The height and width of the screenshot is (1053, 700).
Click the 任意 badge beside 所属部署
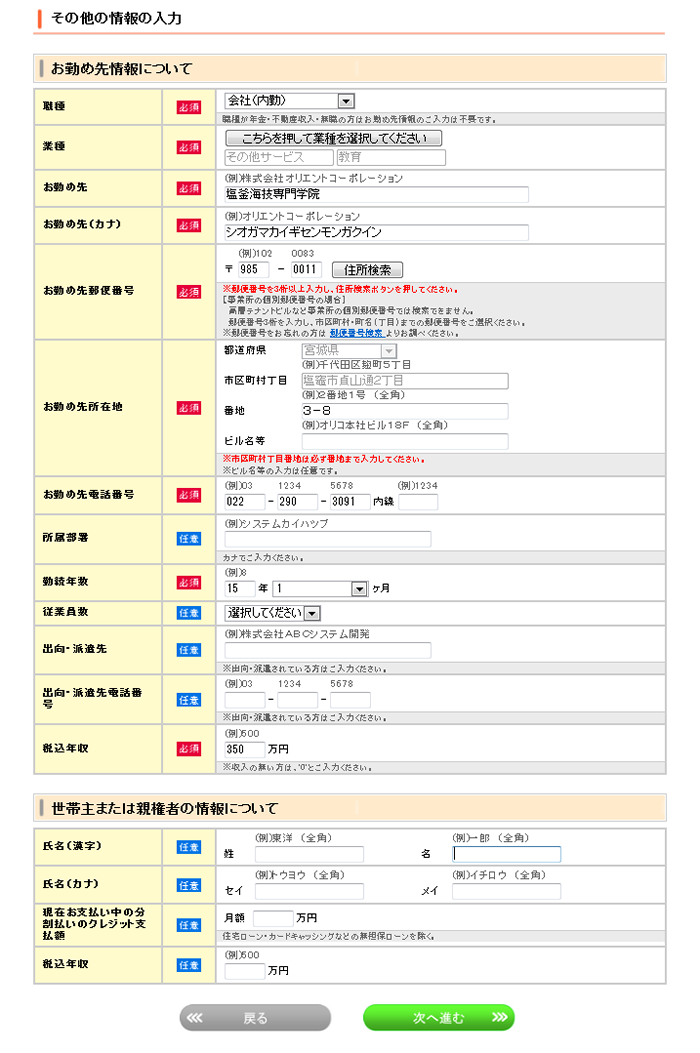tap(189, 539)
